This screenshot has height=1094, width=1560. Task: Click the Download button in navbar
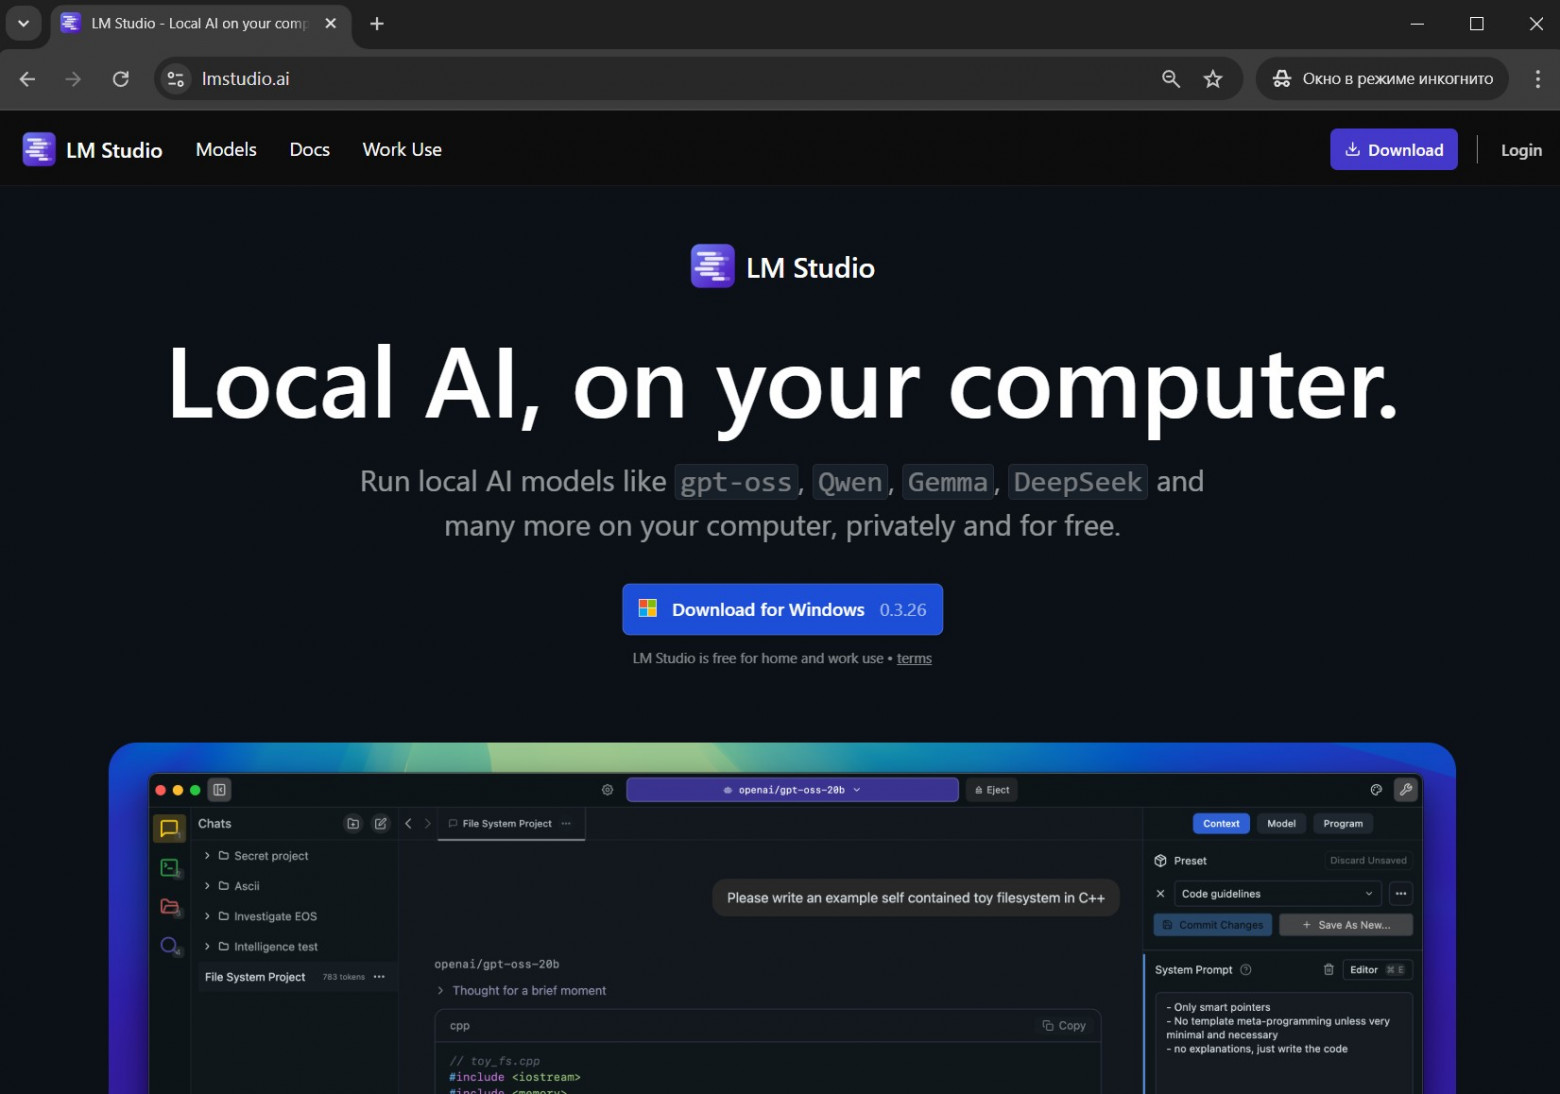(1393, 150)
